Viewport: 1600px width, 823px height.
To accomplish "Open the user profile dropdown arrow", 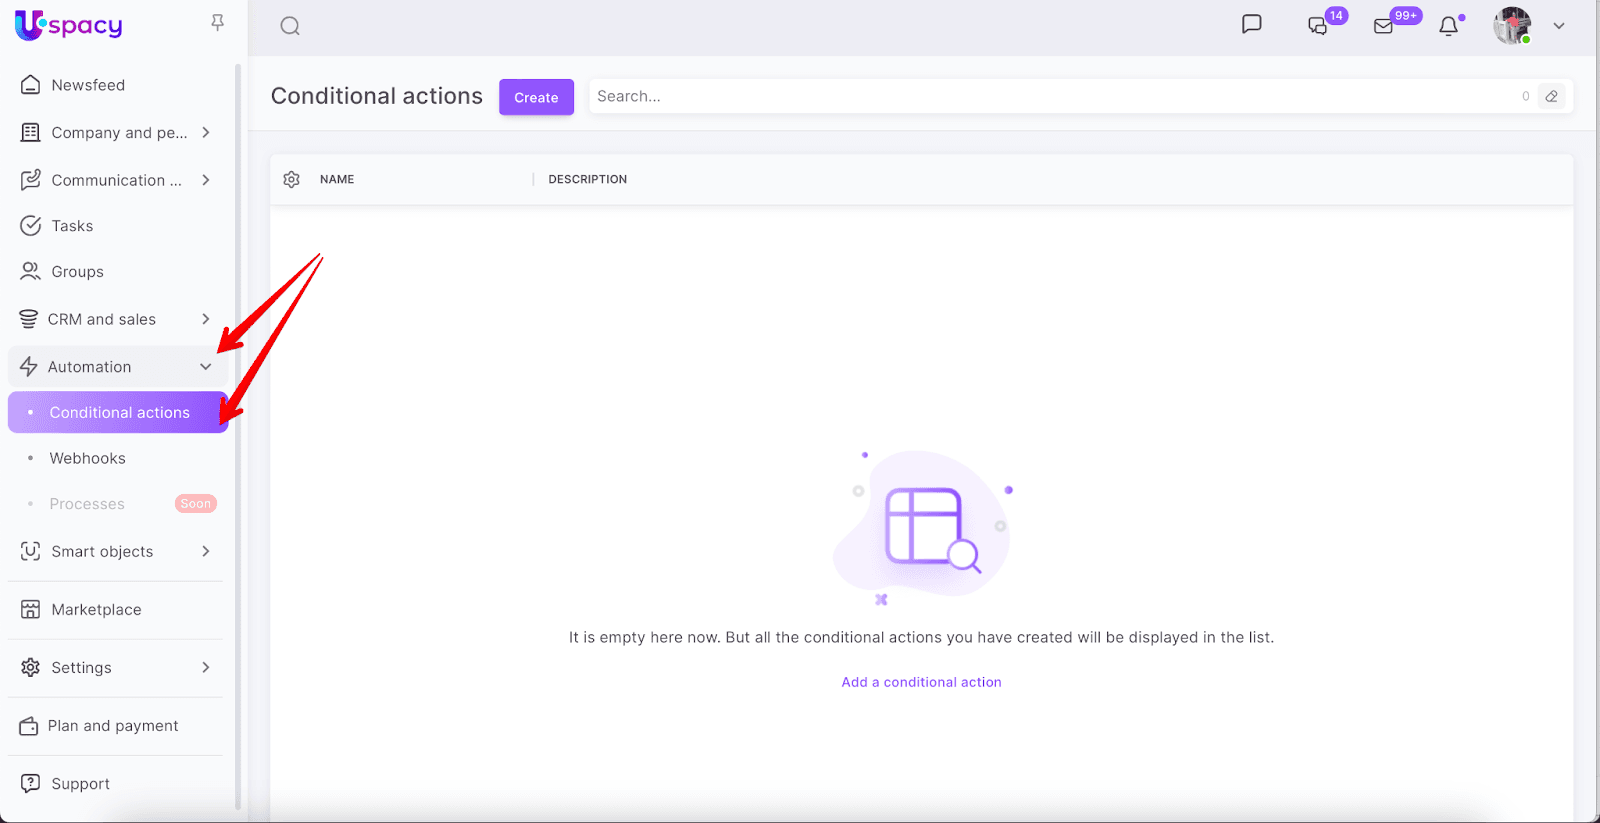I will 1558,26.
